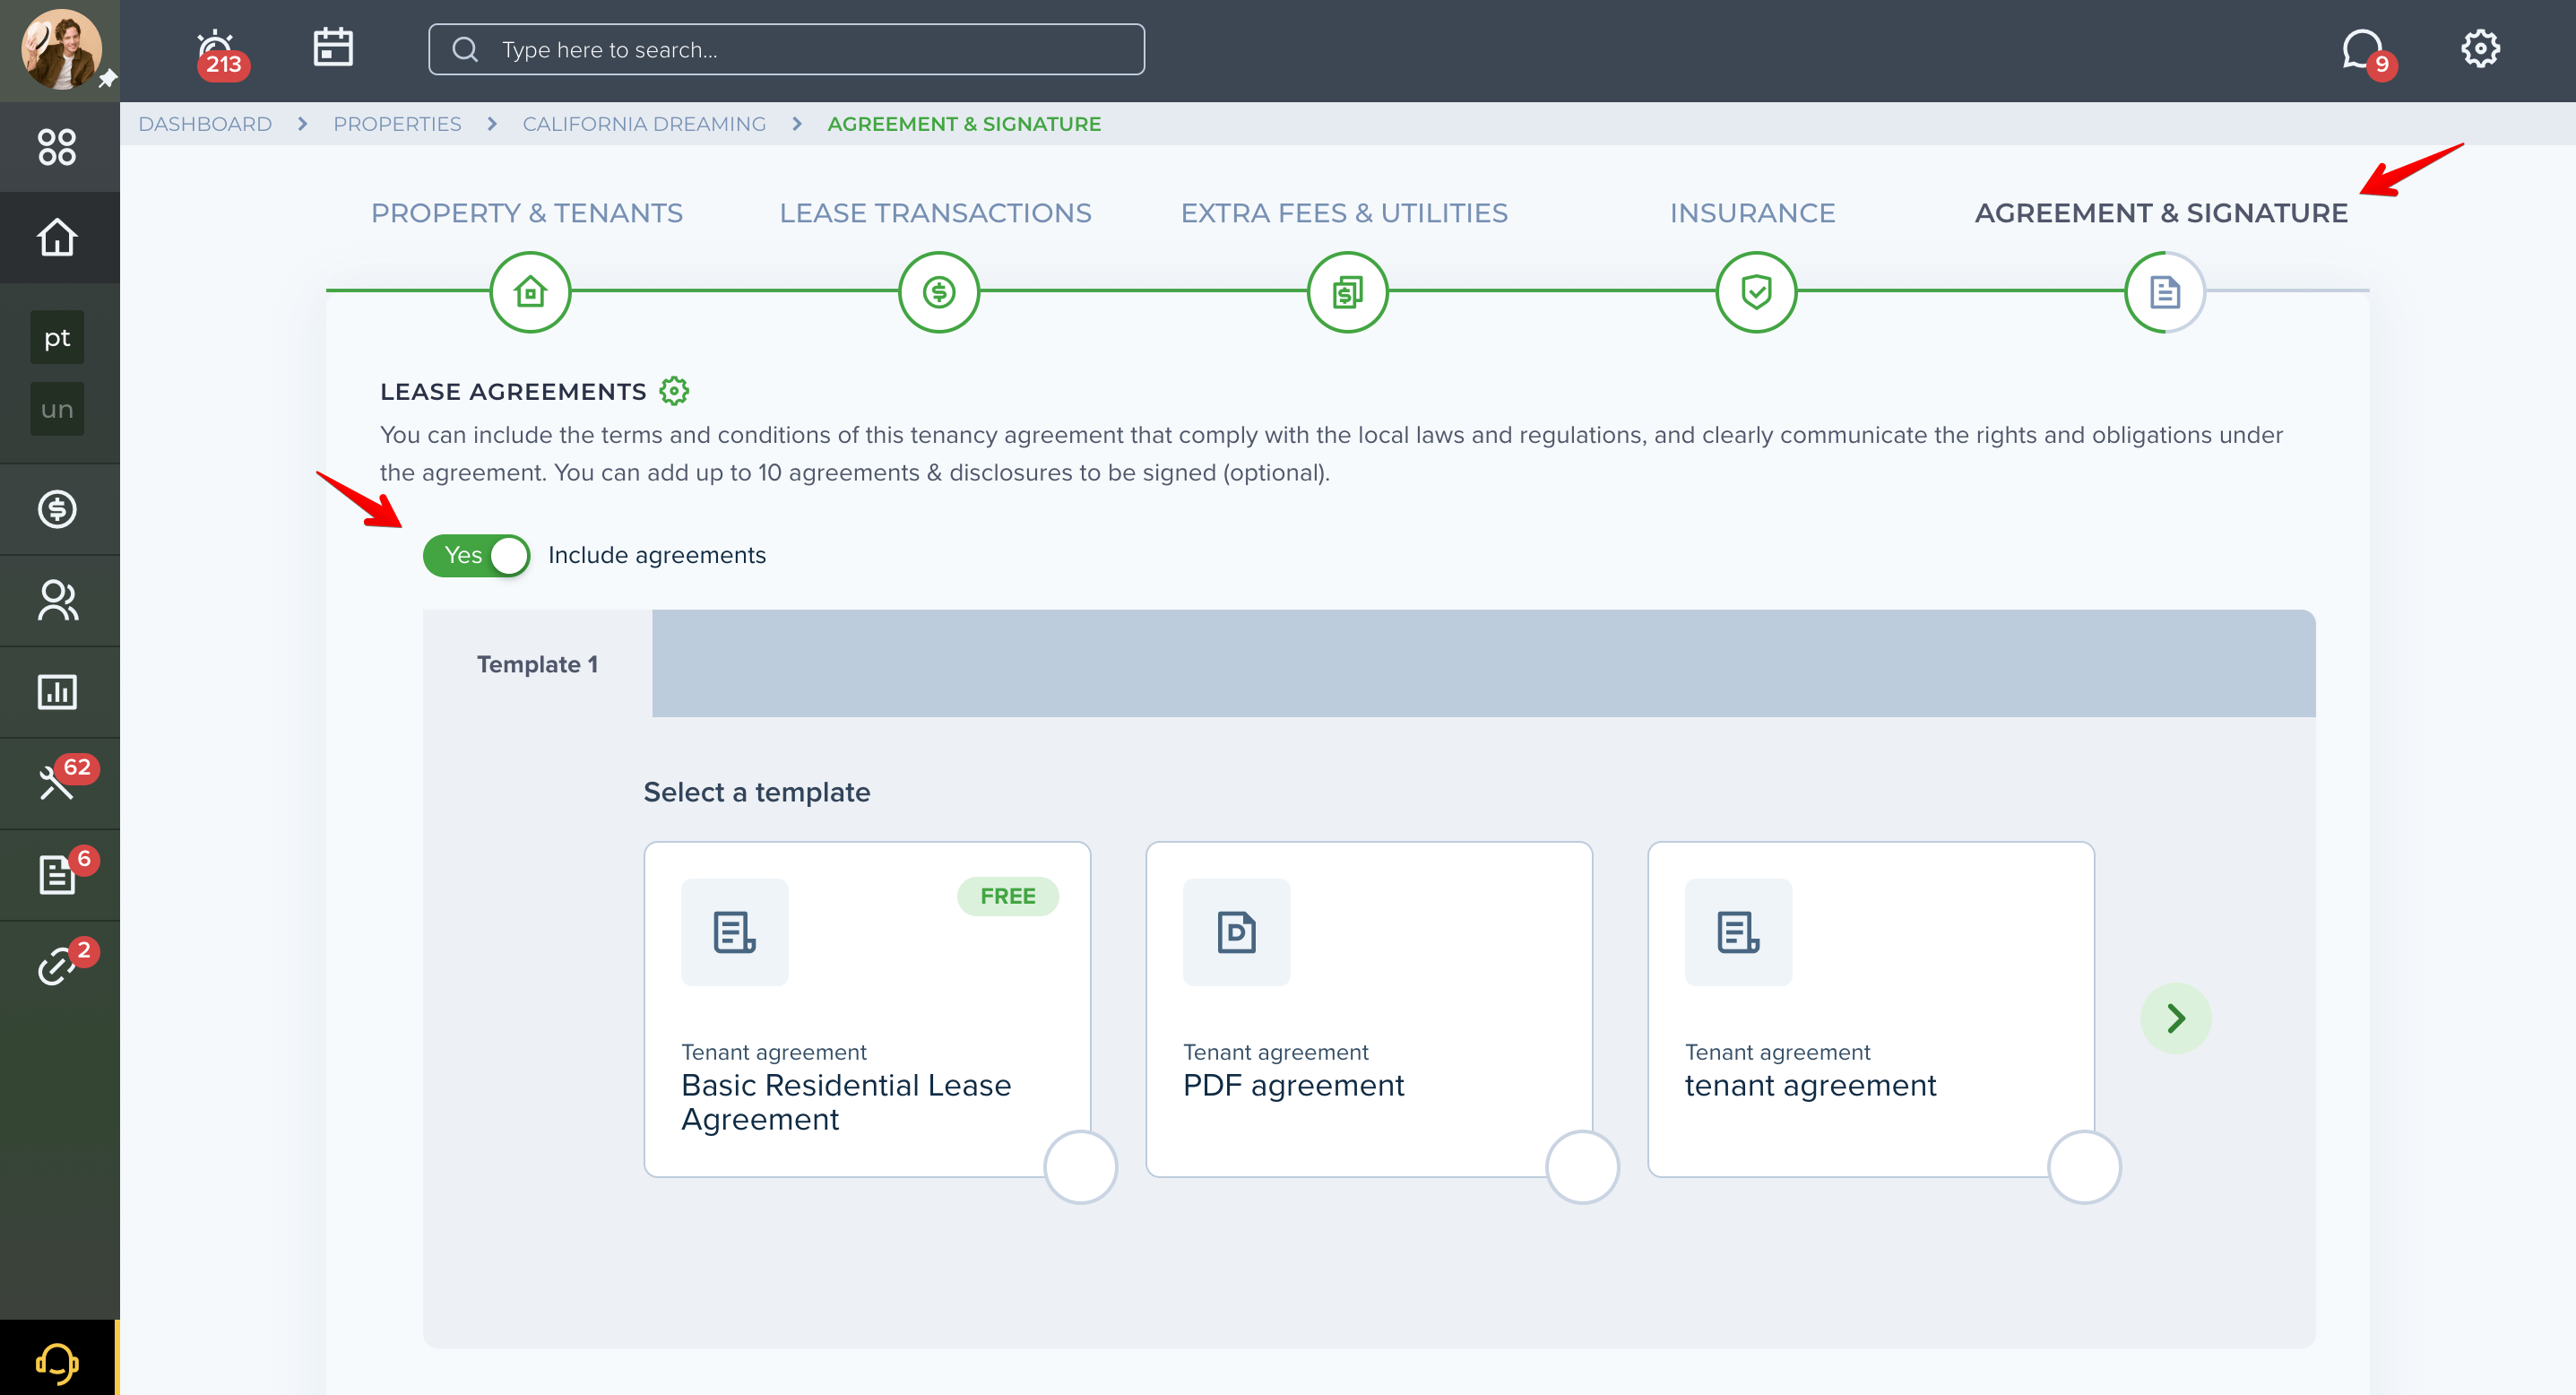This screenshot has height=1395, width=2576.
Task: Open the INSURANCE step label
Action: tap(1752, 213)
